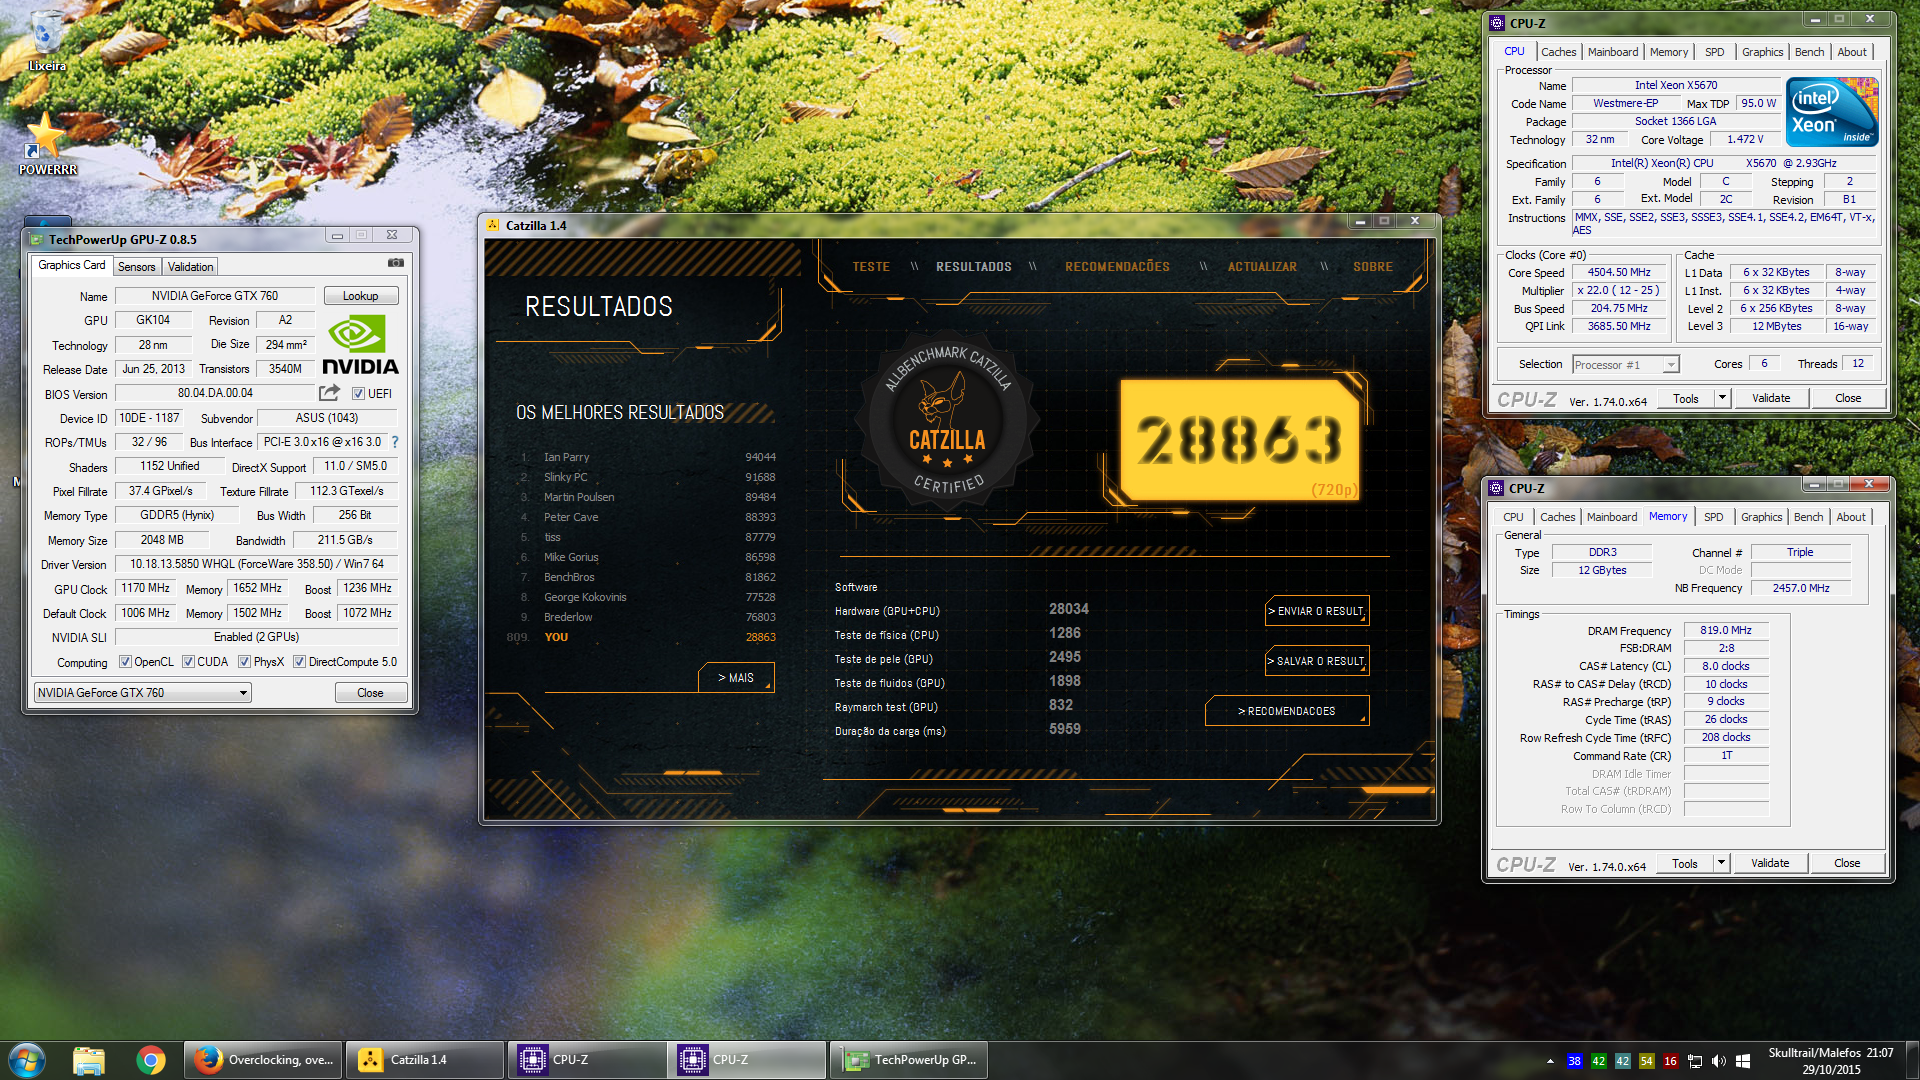The width and height of the screenshot is (1920, 1080).
Task: Open Bench tab in CPU-Z memory window
Action: tap(1808, 517)
